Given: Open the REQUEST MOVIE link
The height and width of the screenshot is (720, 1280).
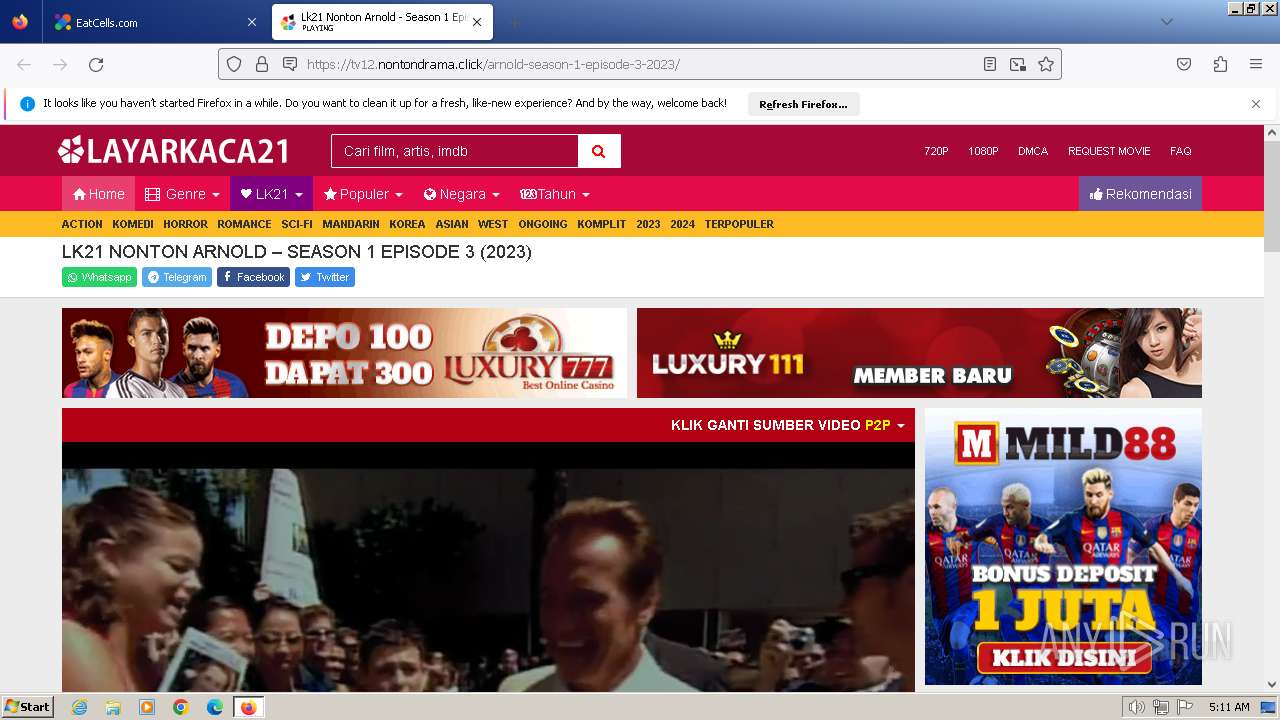Looking at the screenshot, I should click(1109, 151).
